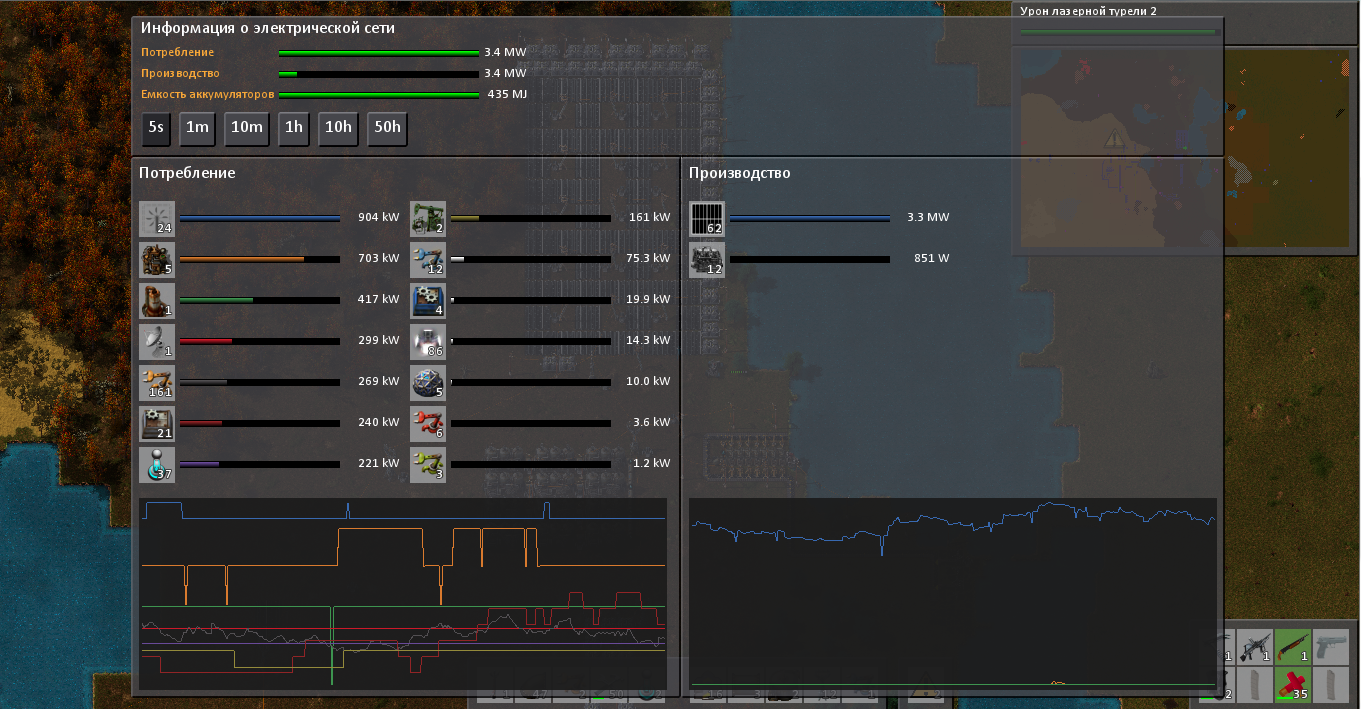Click the Потребление panel heading

[187, 173]
